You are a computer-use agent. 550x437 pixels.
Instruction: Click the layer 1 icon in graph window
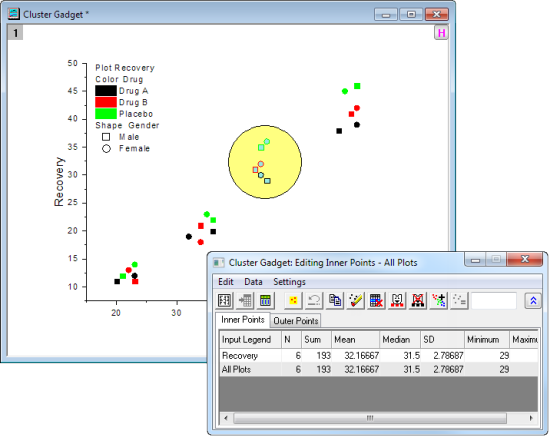[x=15, y=33]
